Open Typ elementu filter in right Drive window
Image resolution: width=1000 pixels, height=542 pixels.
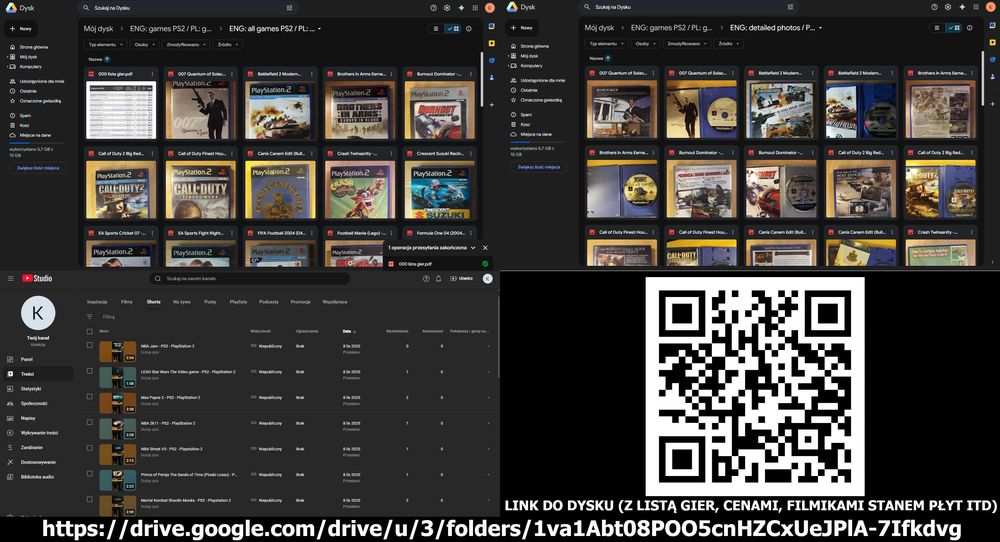[605, 44]
